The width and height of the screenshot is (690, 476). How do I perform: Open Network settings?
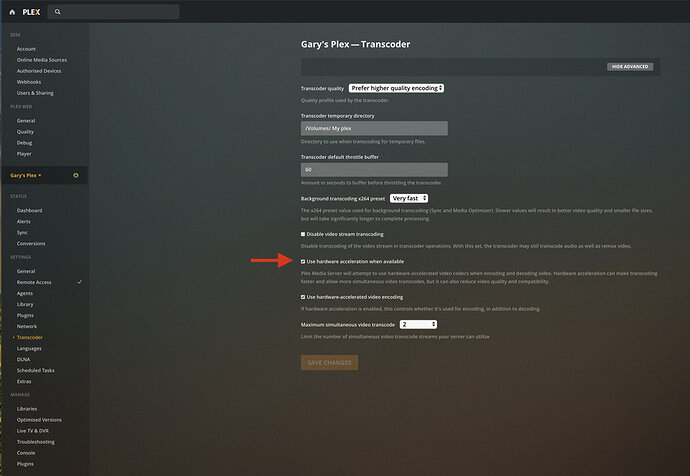(27, 326)
